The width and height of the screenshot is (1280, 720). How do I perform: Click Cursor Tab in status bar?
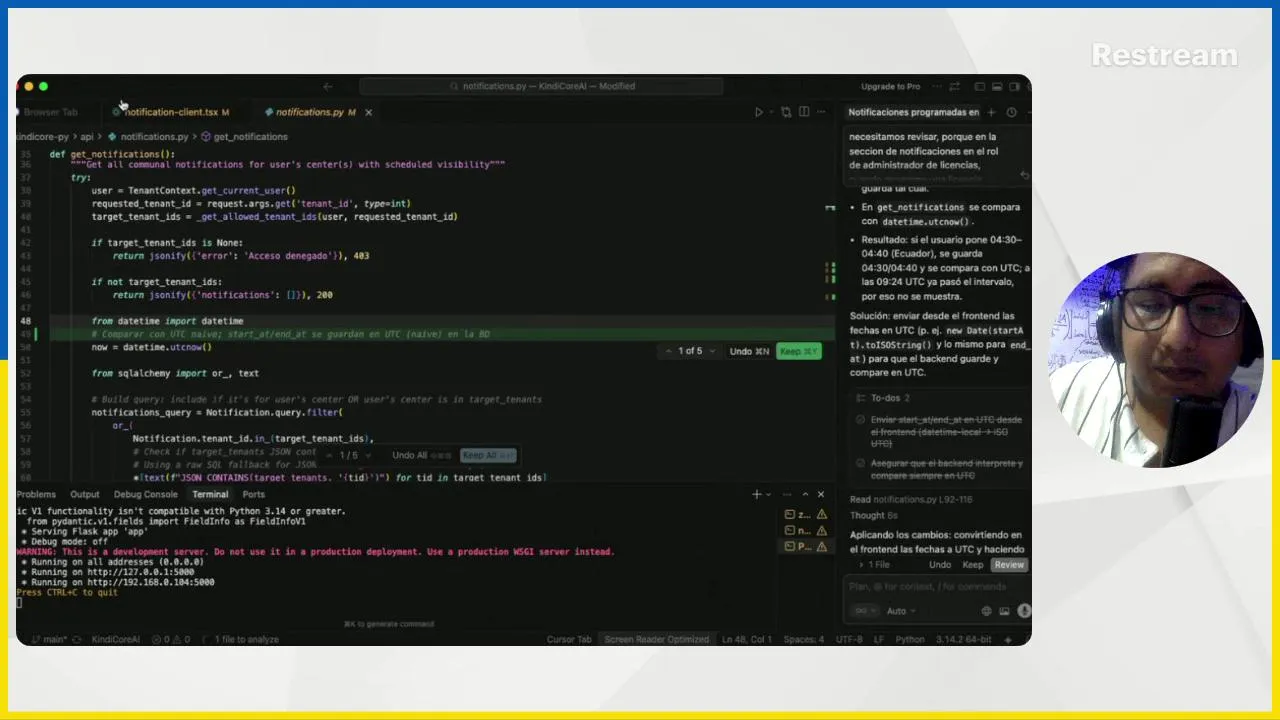[569, 639]
